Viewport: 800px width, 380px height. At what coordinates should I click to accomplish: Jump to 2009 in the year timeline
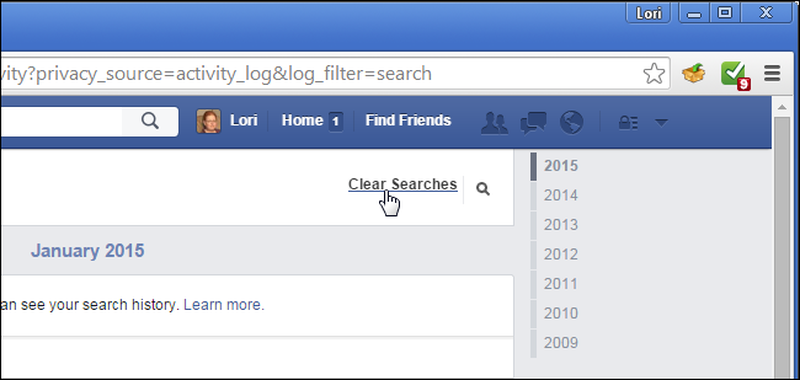(561, 343)
